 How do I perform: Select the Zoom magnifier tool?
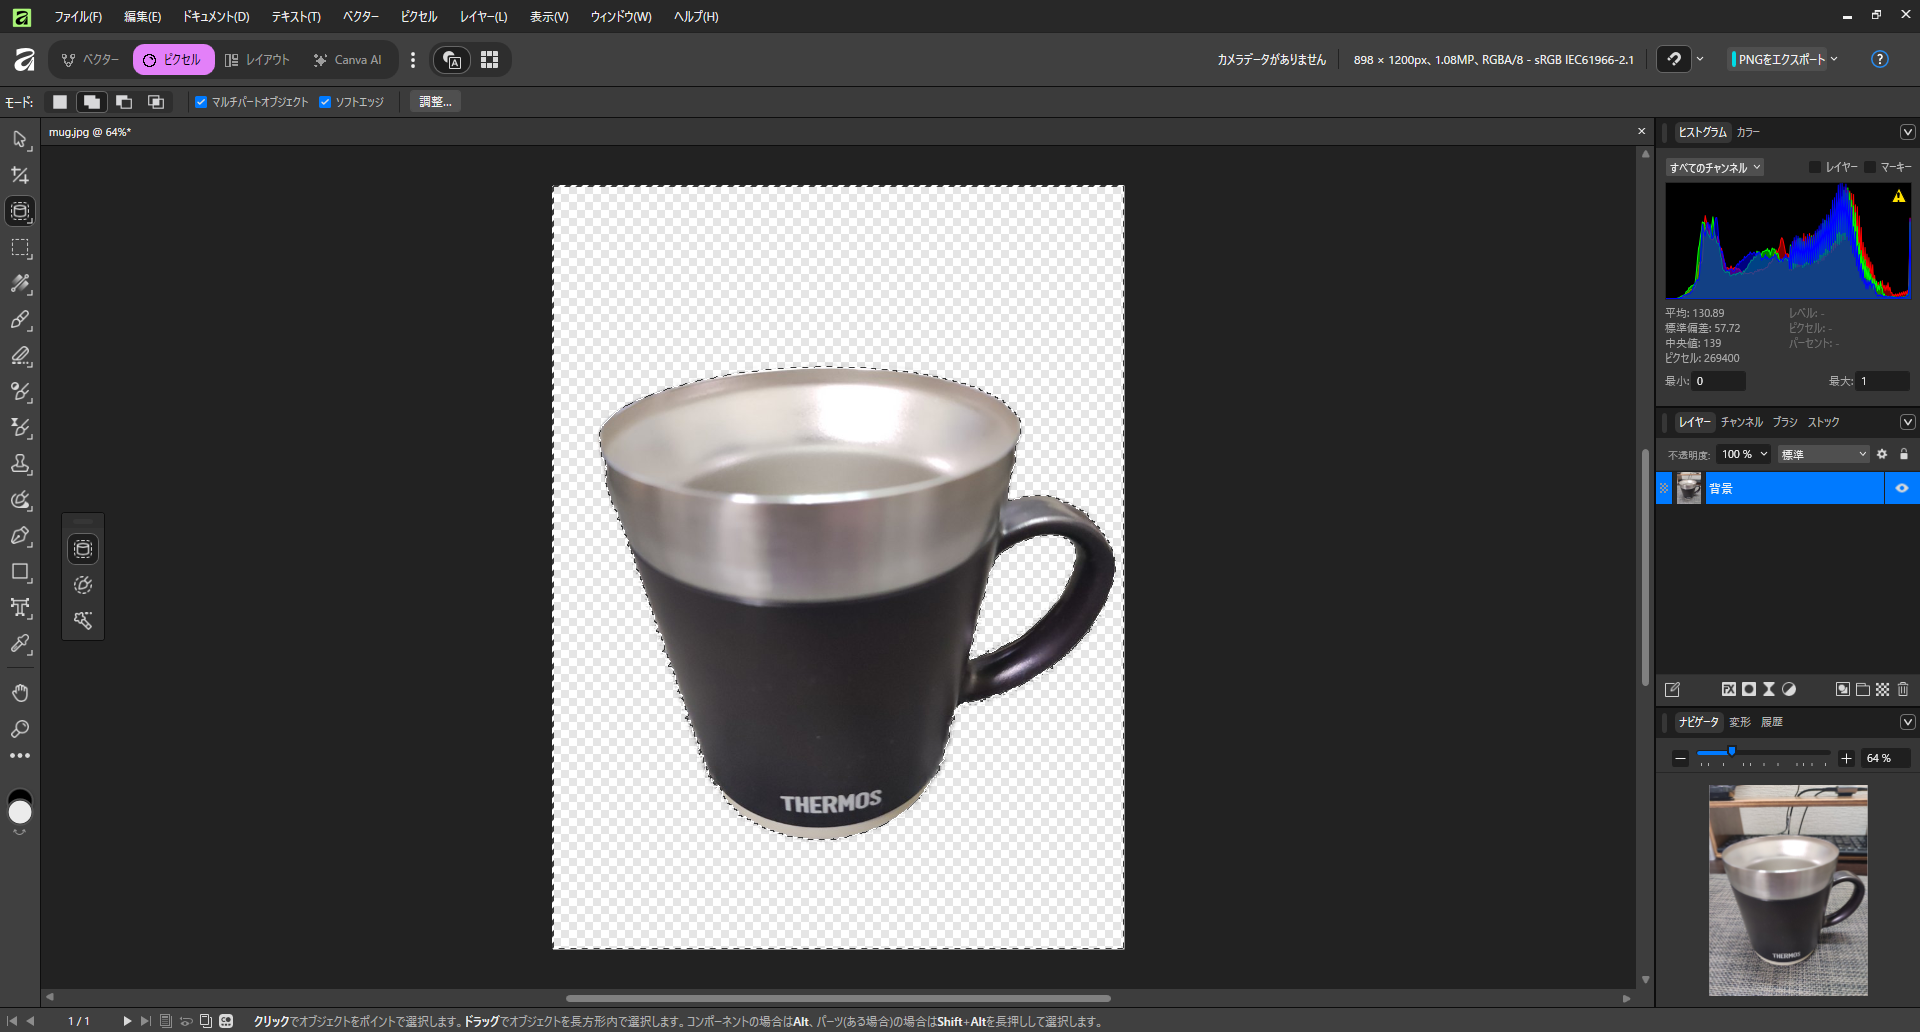coord(20,728)
